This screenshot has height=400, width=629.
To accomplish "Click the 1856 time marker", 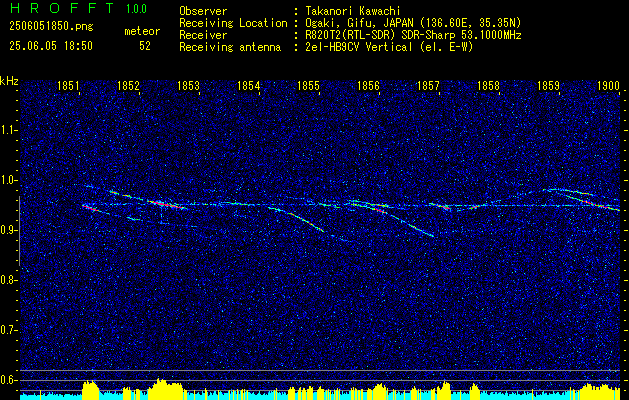I will point(369,86).
